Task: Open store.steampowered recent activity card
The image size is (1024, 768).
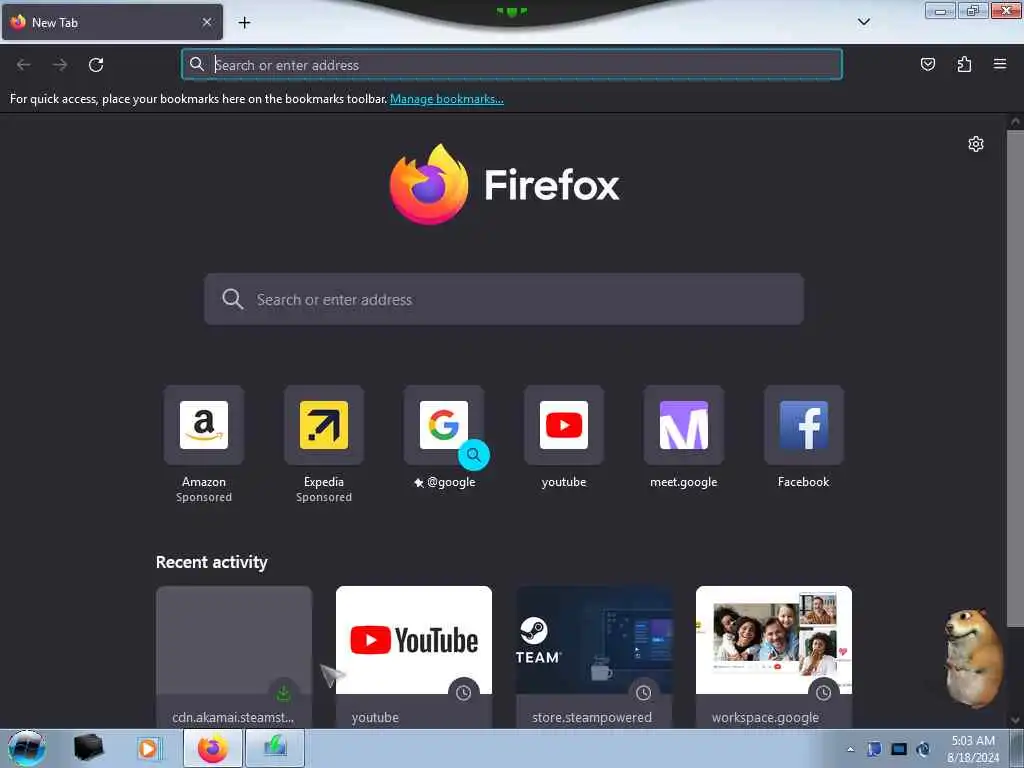Action: tap(594, 657)
